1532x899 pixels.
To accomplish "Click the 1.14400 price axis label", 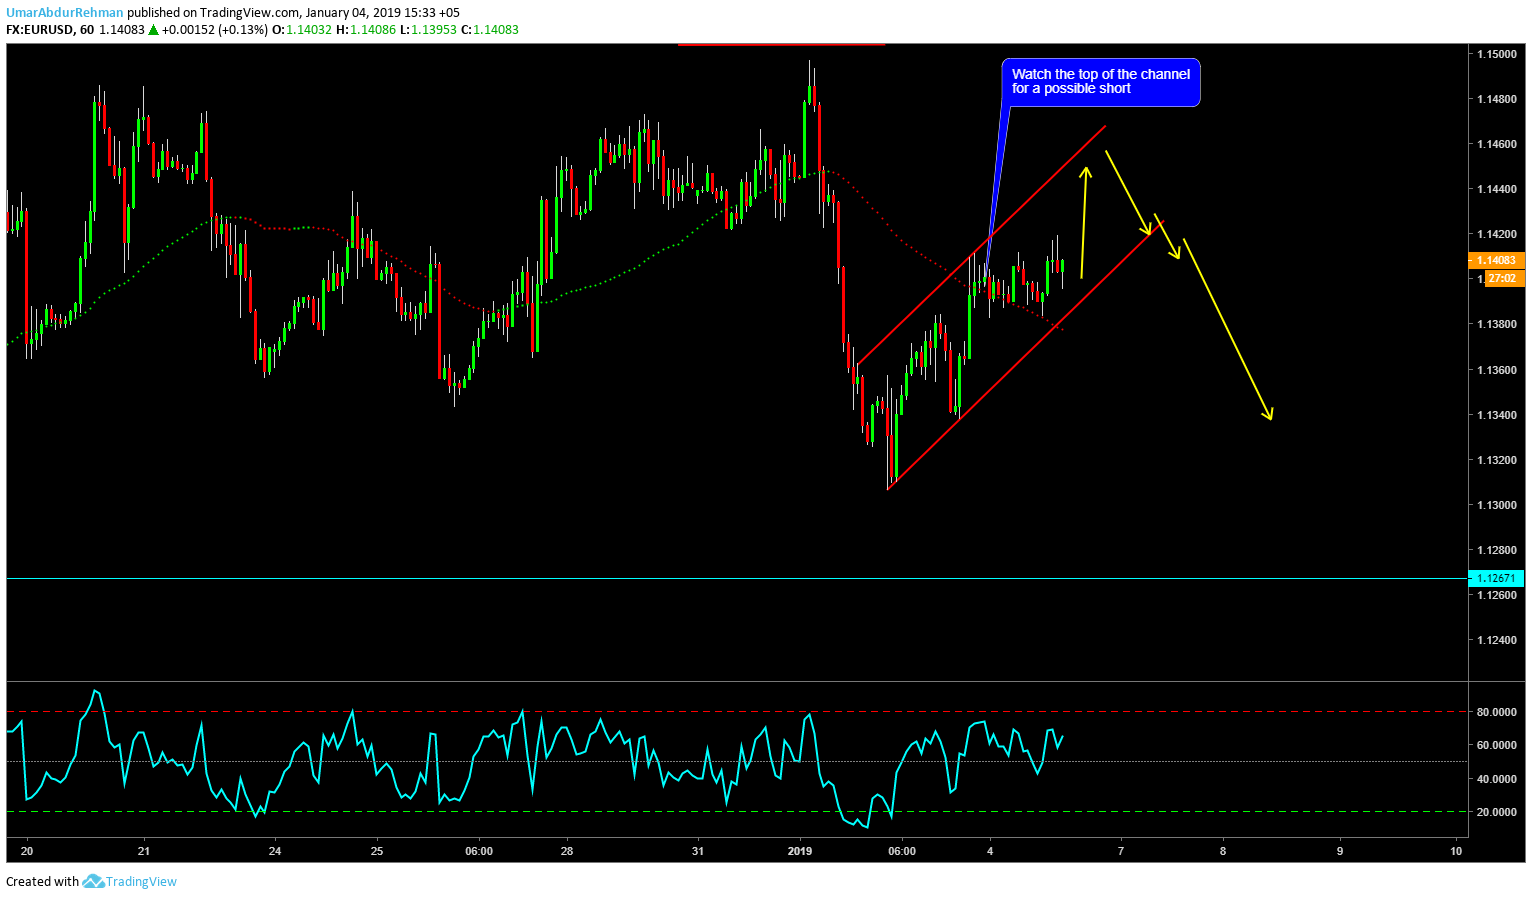I will click(1497, 189).
